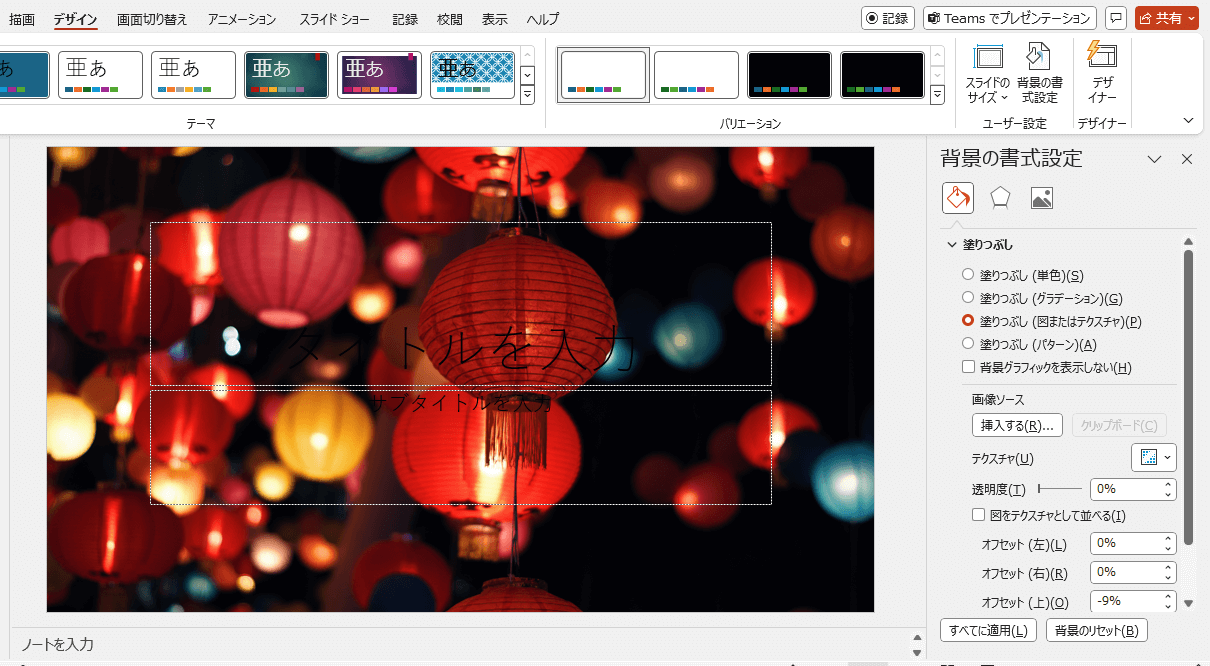
Task: Open the デザイン tab
Action: [x=76, y=19]
